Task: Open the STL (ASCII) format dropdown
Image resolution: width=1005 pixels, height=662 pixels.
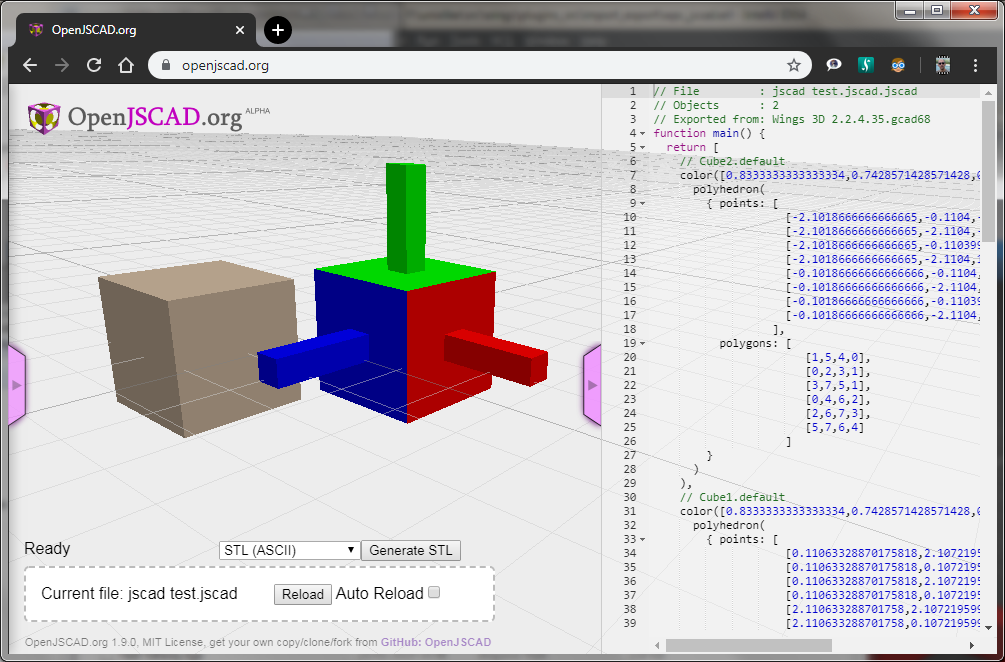Action: click(288, 550)
